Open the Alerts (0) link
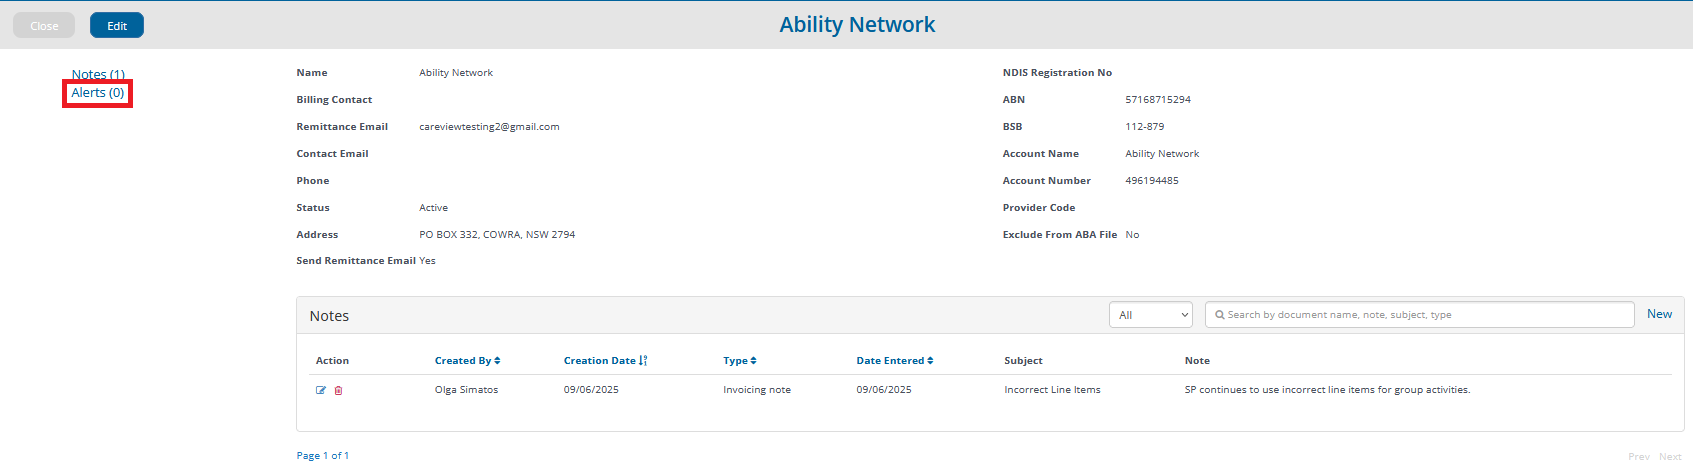1693x471 pixels. (98, 93)
